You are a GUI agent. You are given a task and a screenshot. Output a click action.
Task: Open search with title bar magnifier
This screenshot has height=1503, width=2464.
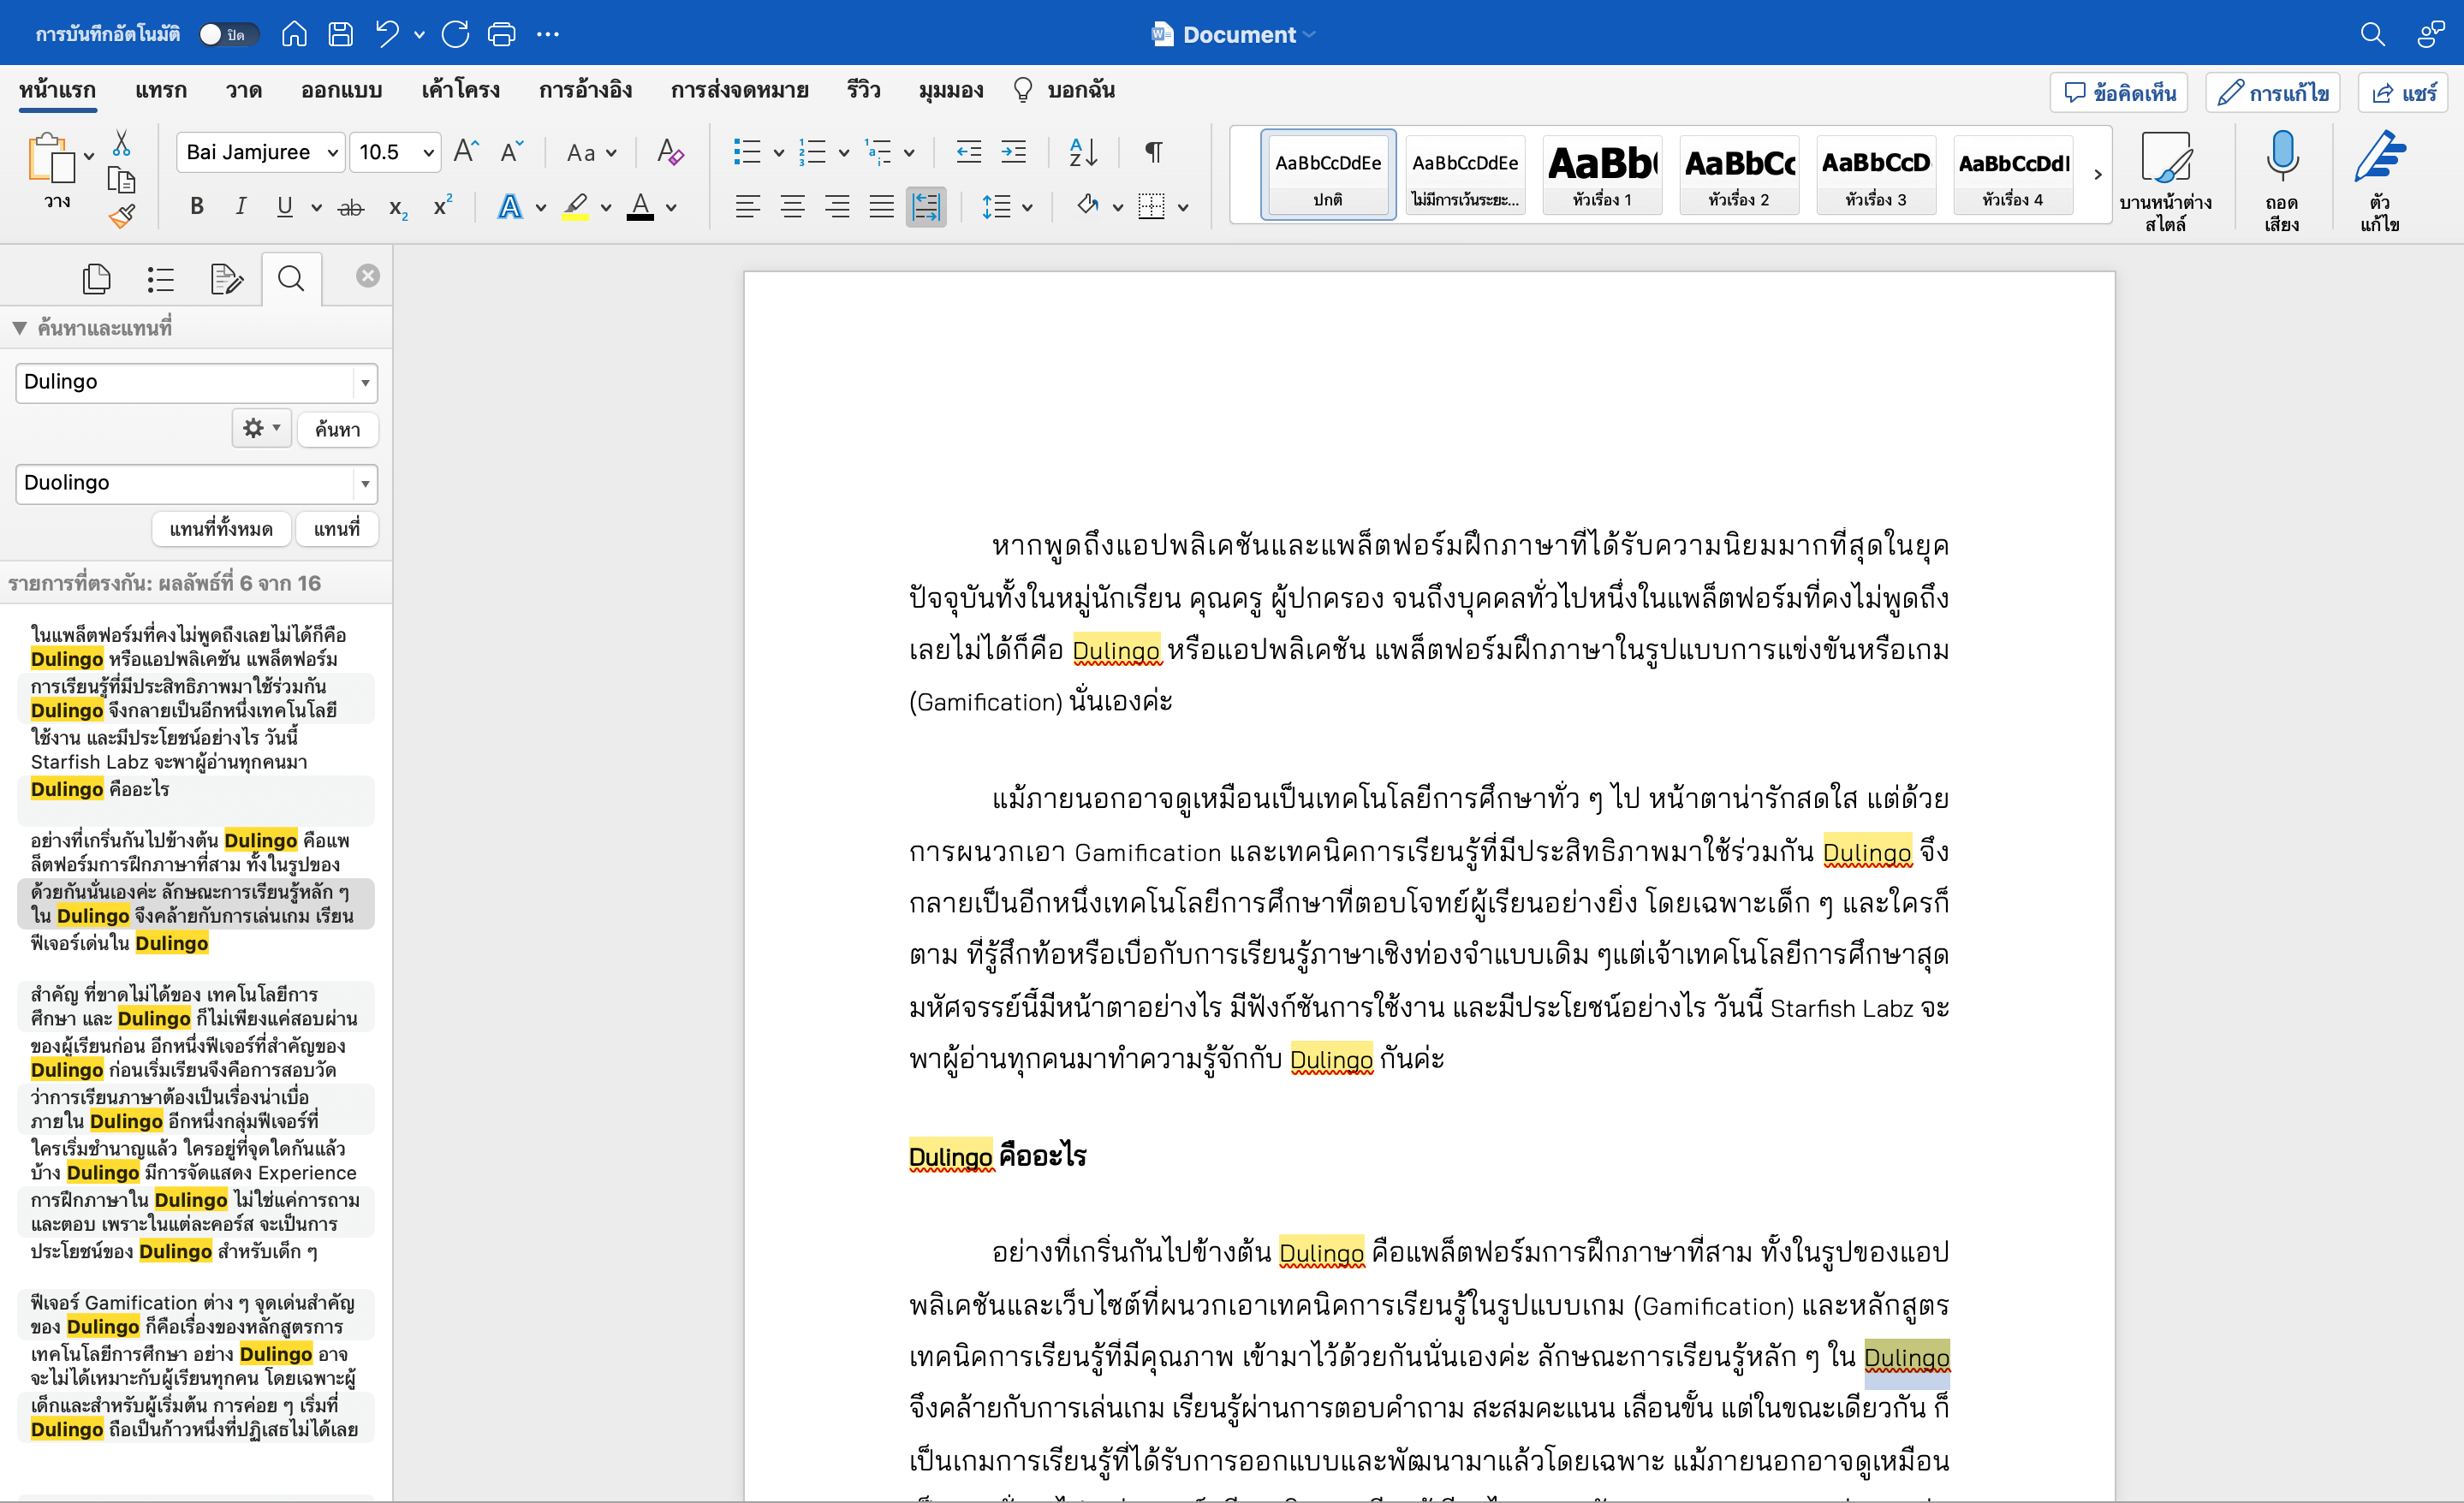tap(2372, 34)
